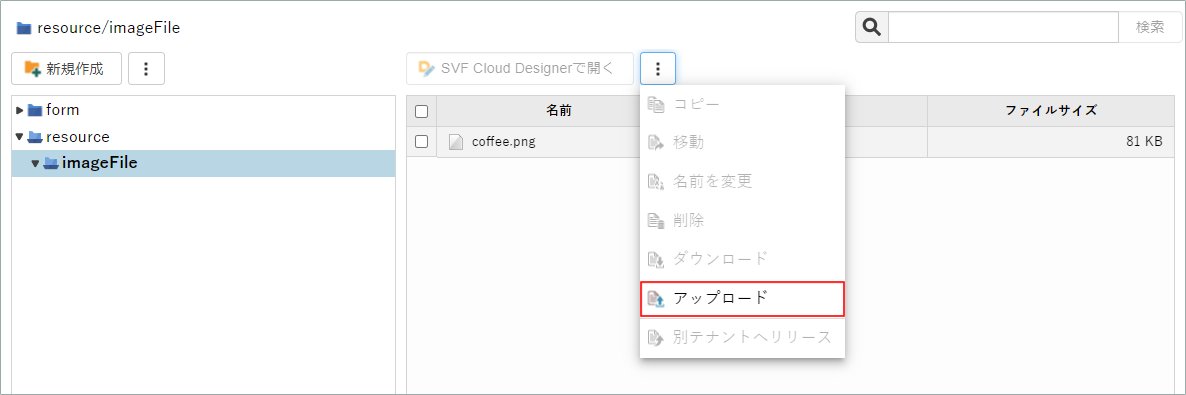Click the 別テナントへリリース menu entry icon

pos(656,337)
